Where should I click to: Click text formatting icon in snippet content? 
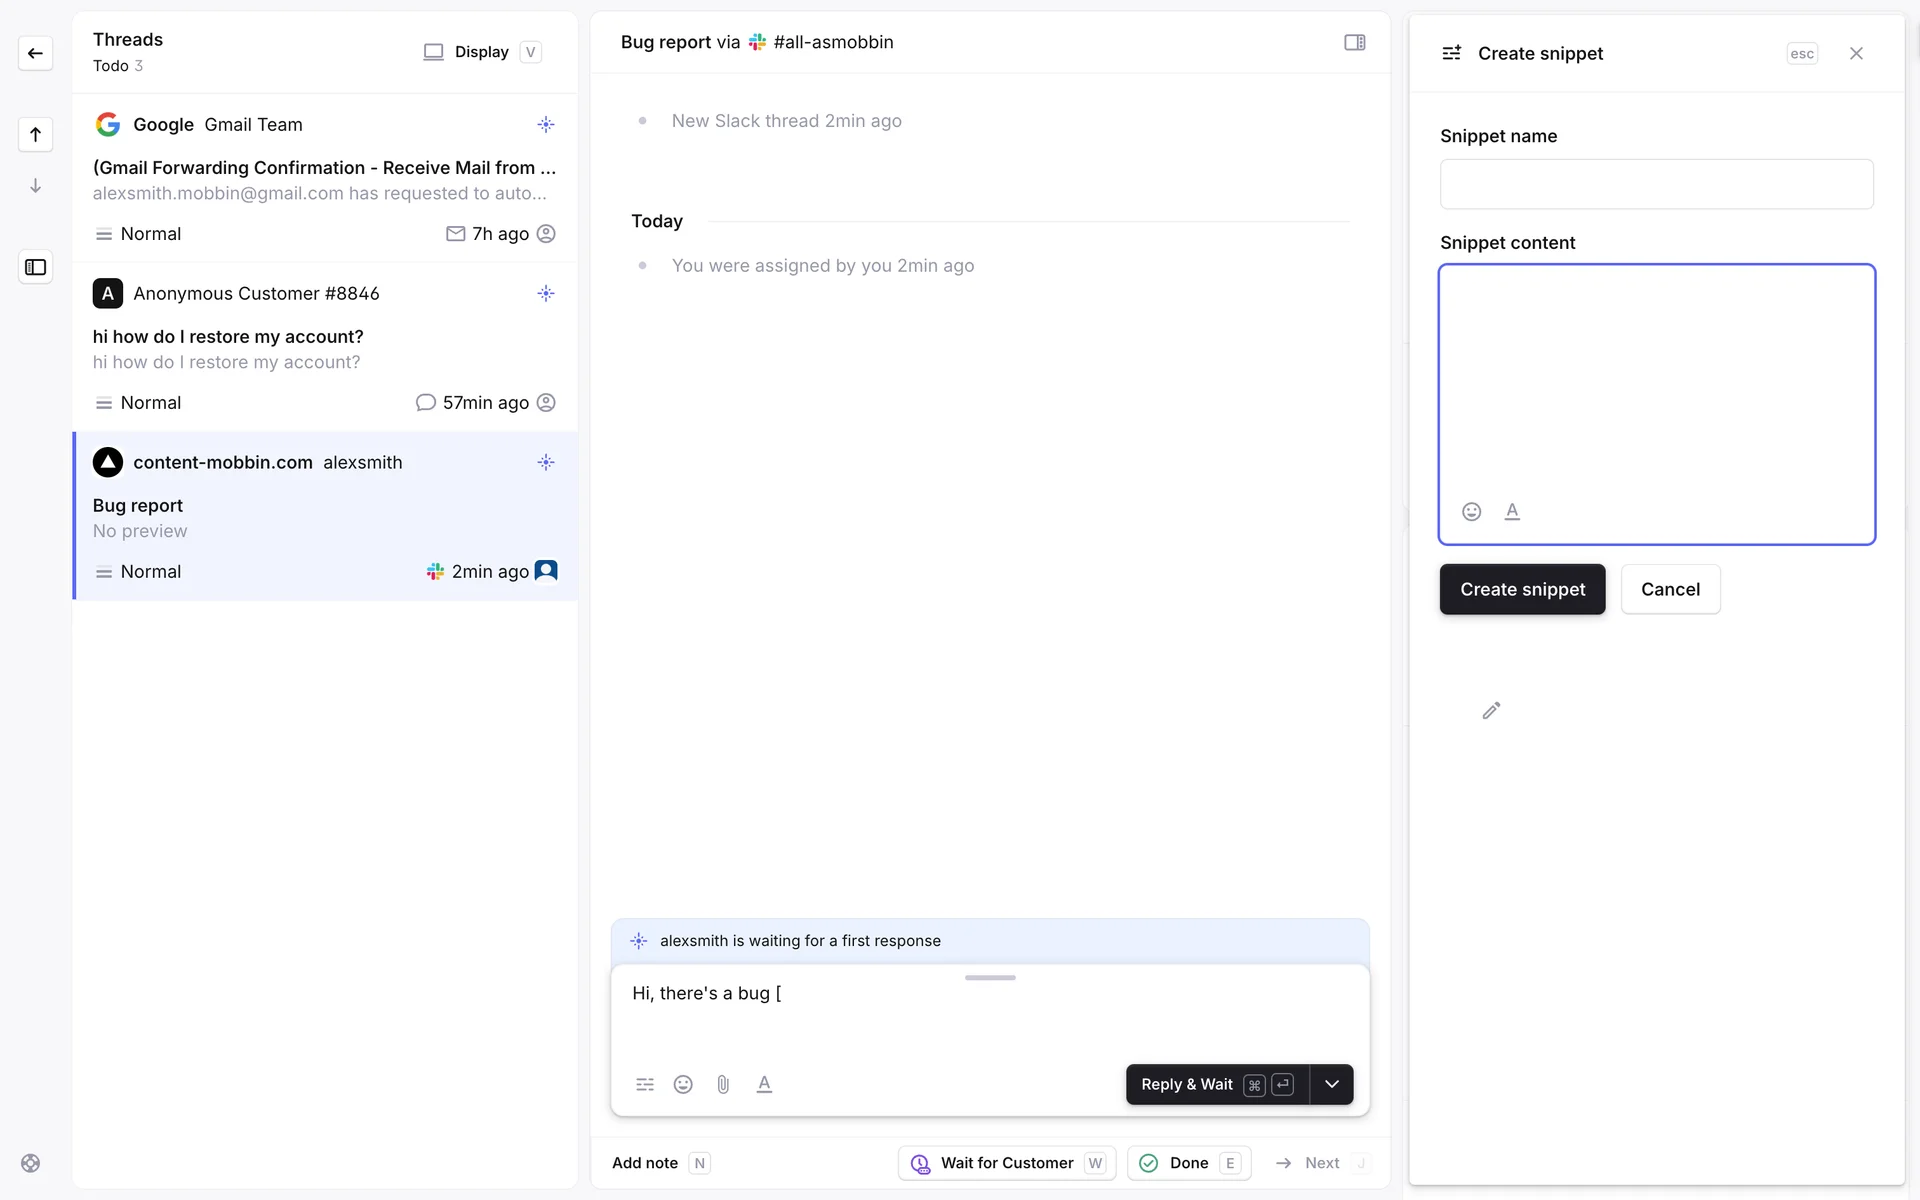[x=1512, y=512]
